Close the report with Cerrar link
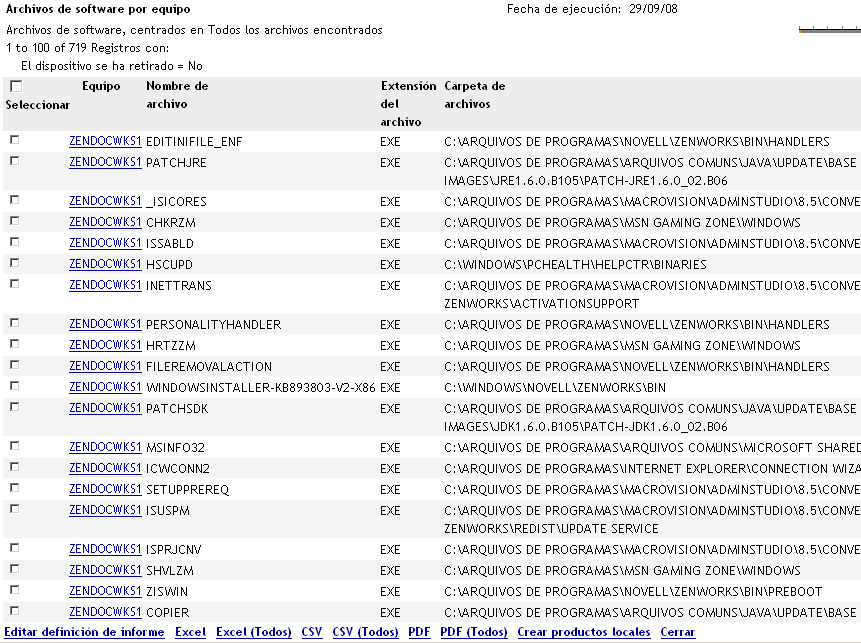This screenshot has width=861, height=643. (678, 632)
